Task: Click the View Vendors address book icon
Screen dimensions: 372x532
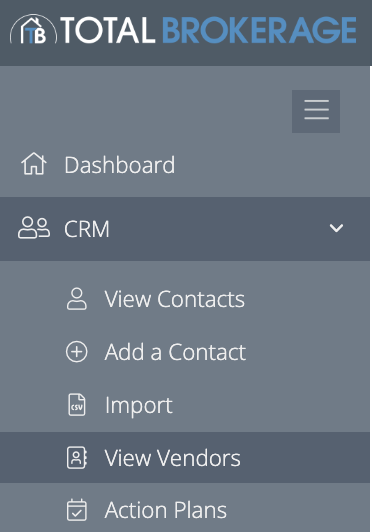Action: tap(77, 458)
